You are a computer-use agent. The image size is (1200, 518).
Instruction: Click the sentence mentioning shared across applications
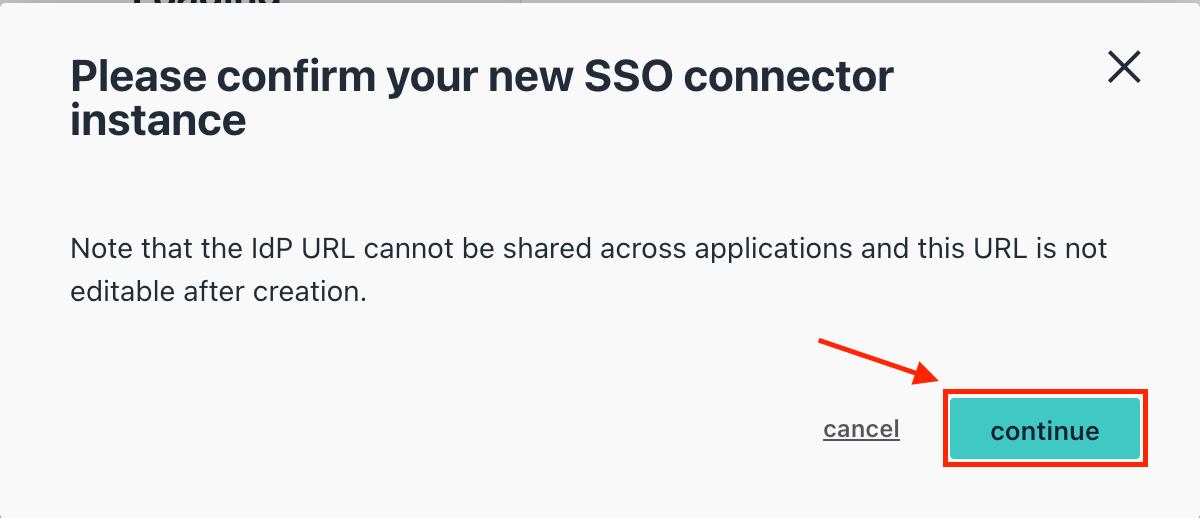click(x=589, y=270)
